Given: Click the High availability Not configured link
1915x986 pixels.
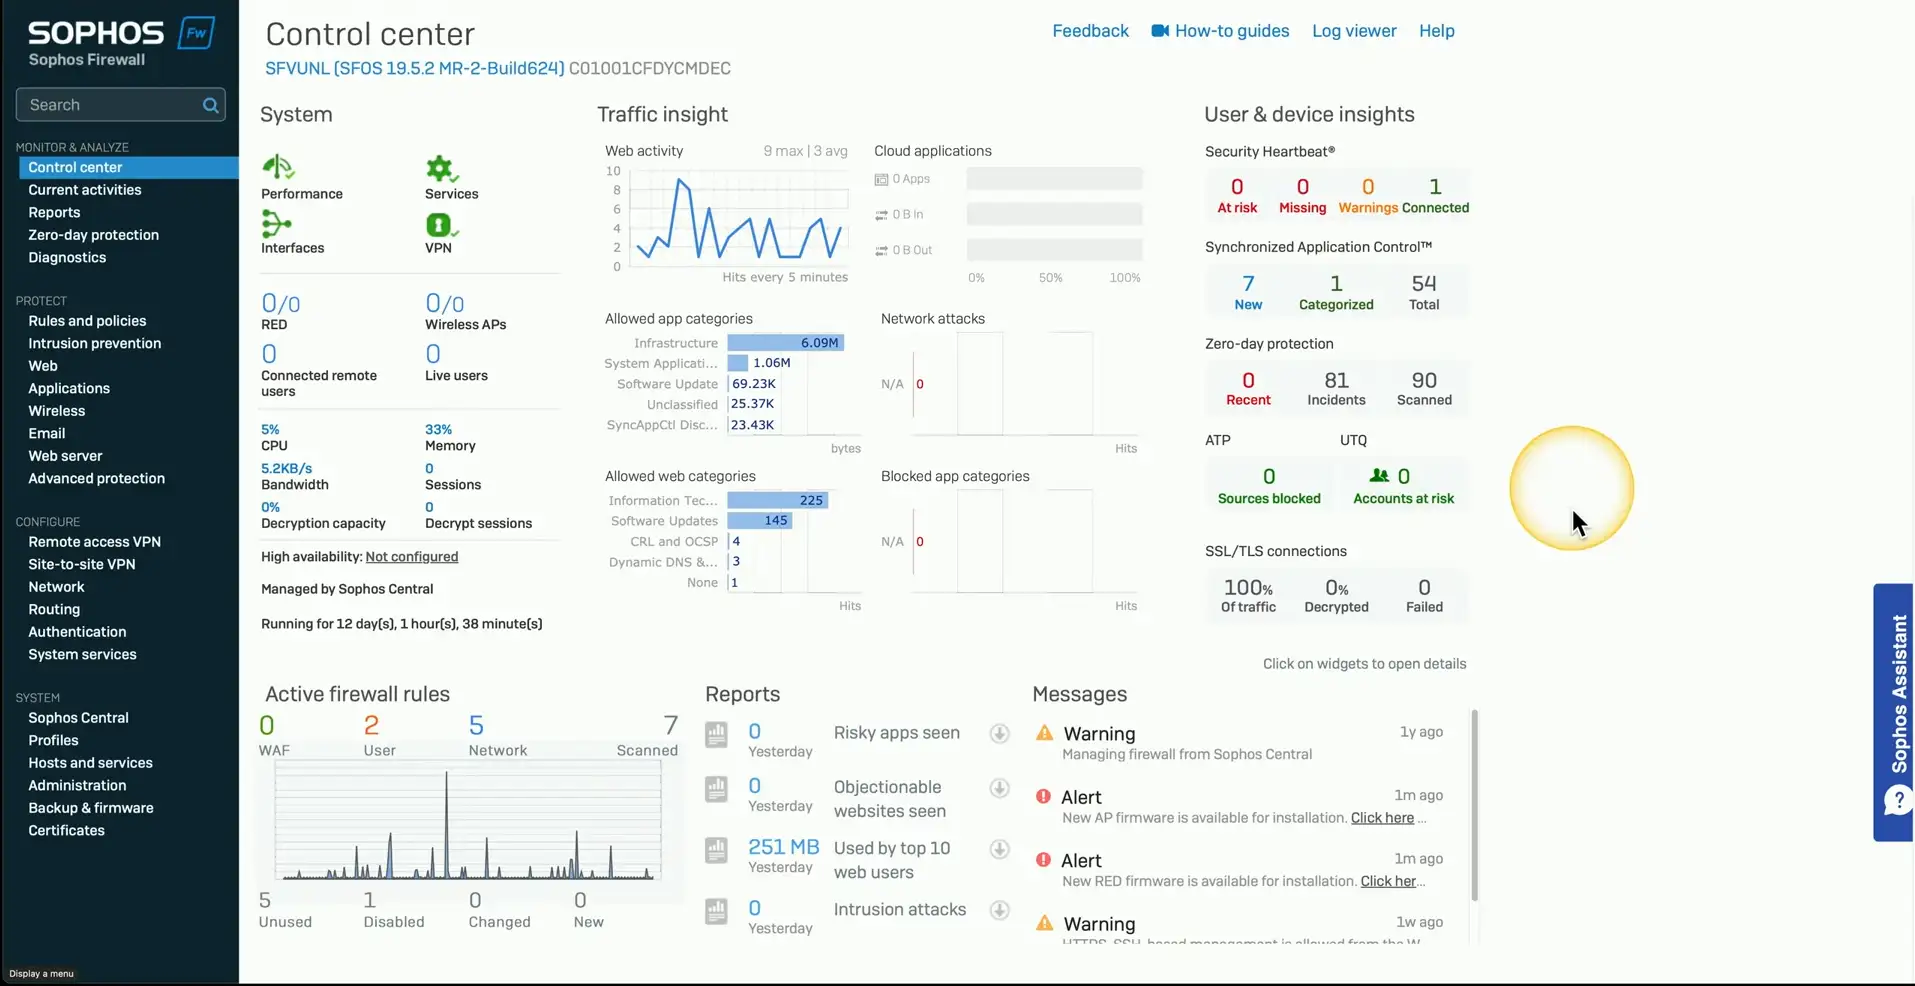Looking at the screenshot, I should pyautogui.click(x=411, y=557).
